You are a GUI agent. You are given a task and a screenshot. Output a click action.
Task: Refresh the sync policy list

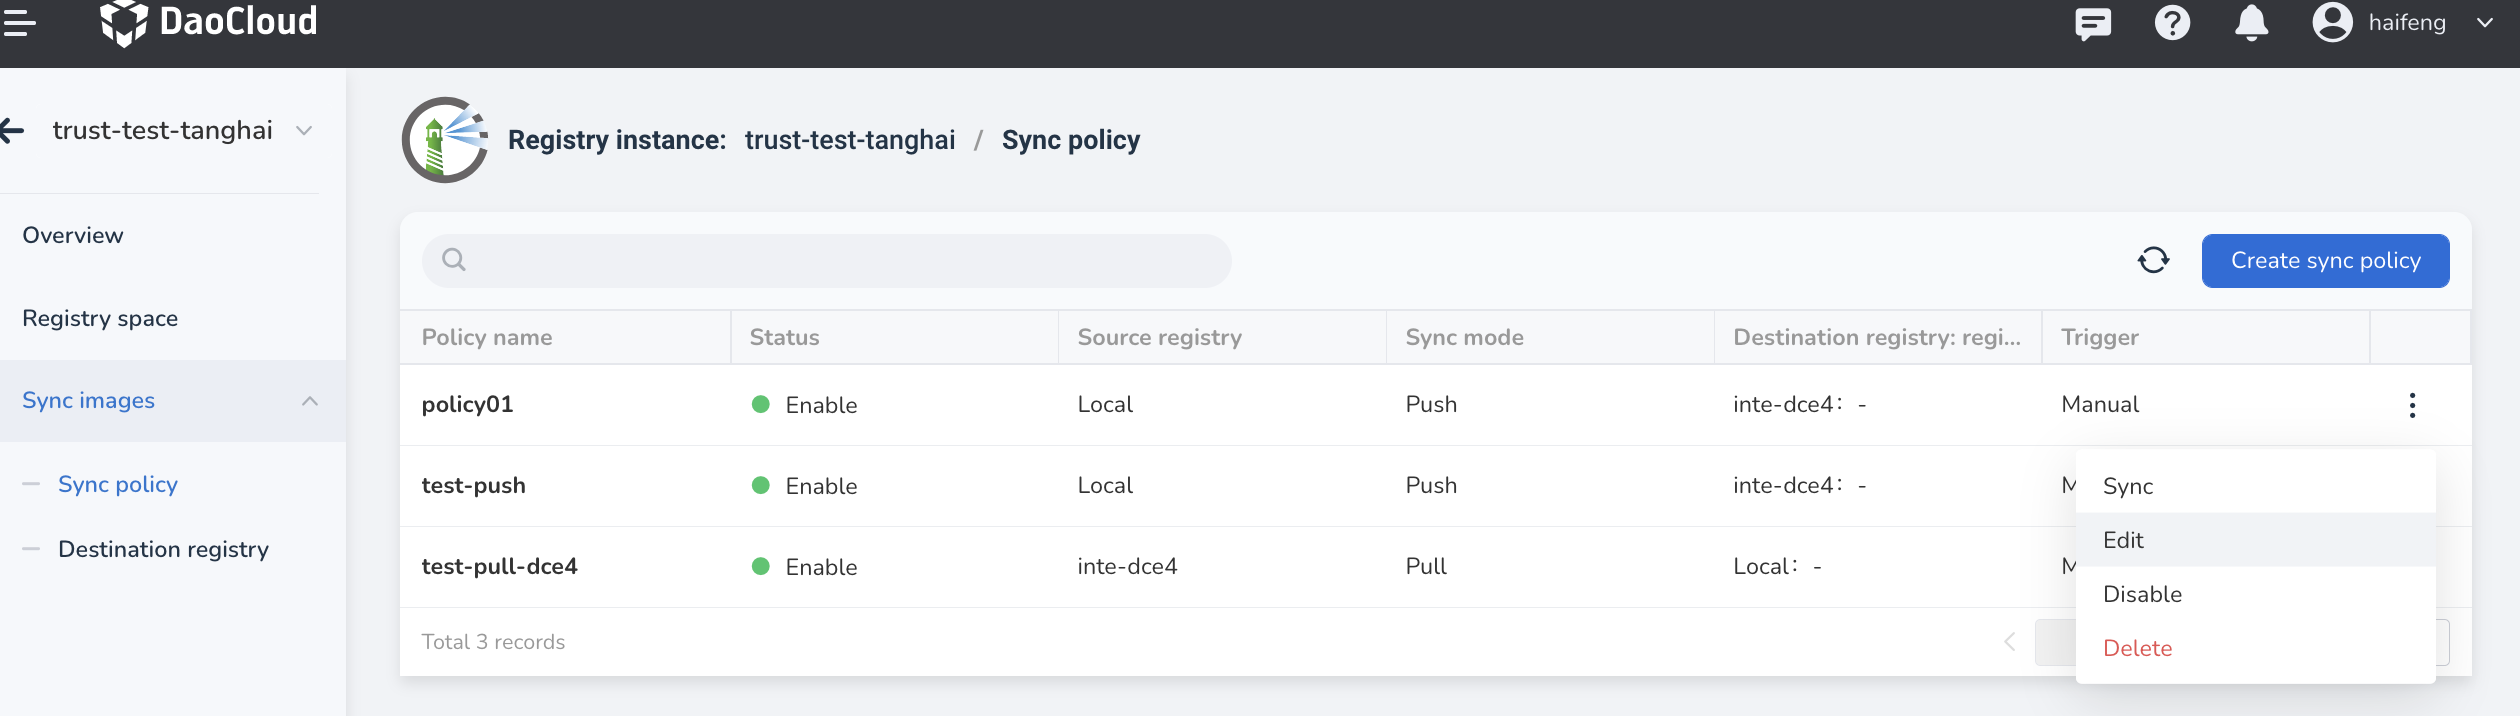point(2153,260)
